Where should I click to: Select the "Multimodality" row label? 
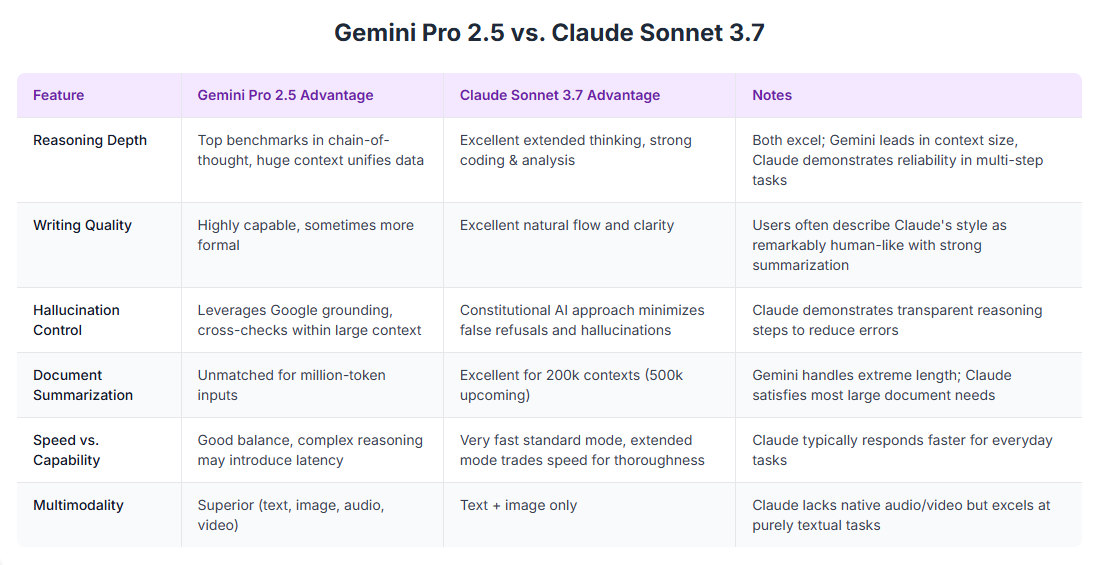(78, 505)
